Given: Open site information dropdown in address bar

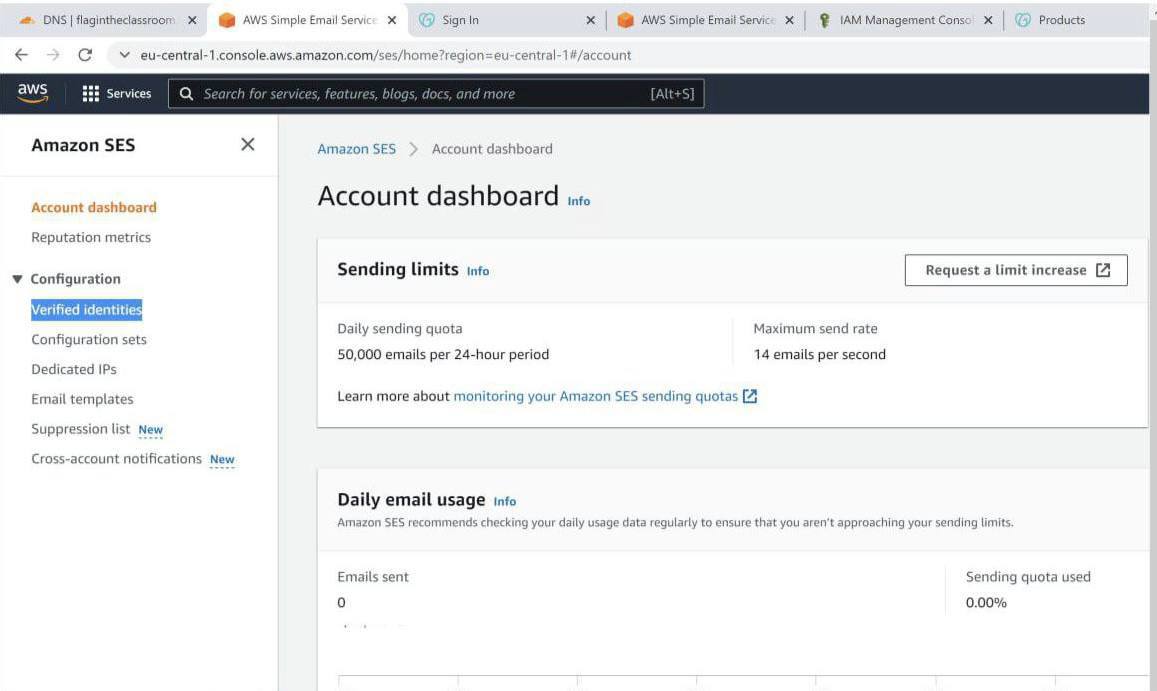Looking at the screenshot, I should [x=124, y=55].
